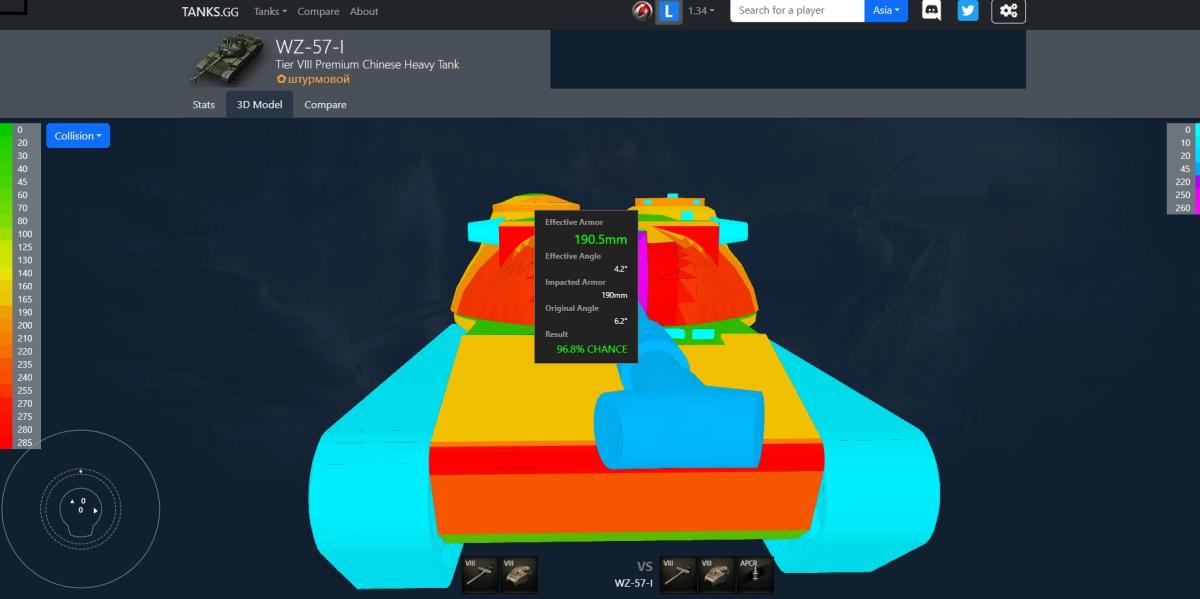Expand the 1.34 version dropdown

coord(701,11)
